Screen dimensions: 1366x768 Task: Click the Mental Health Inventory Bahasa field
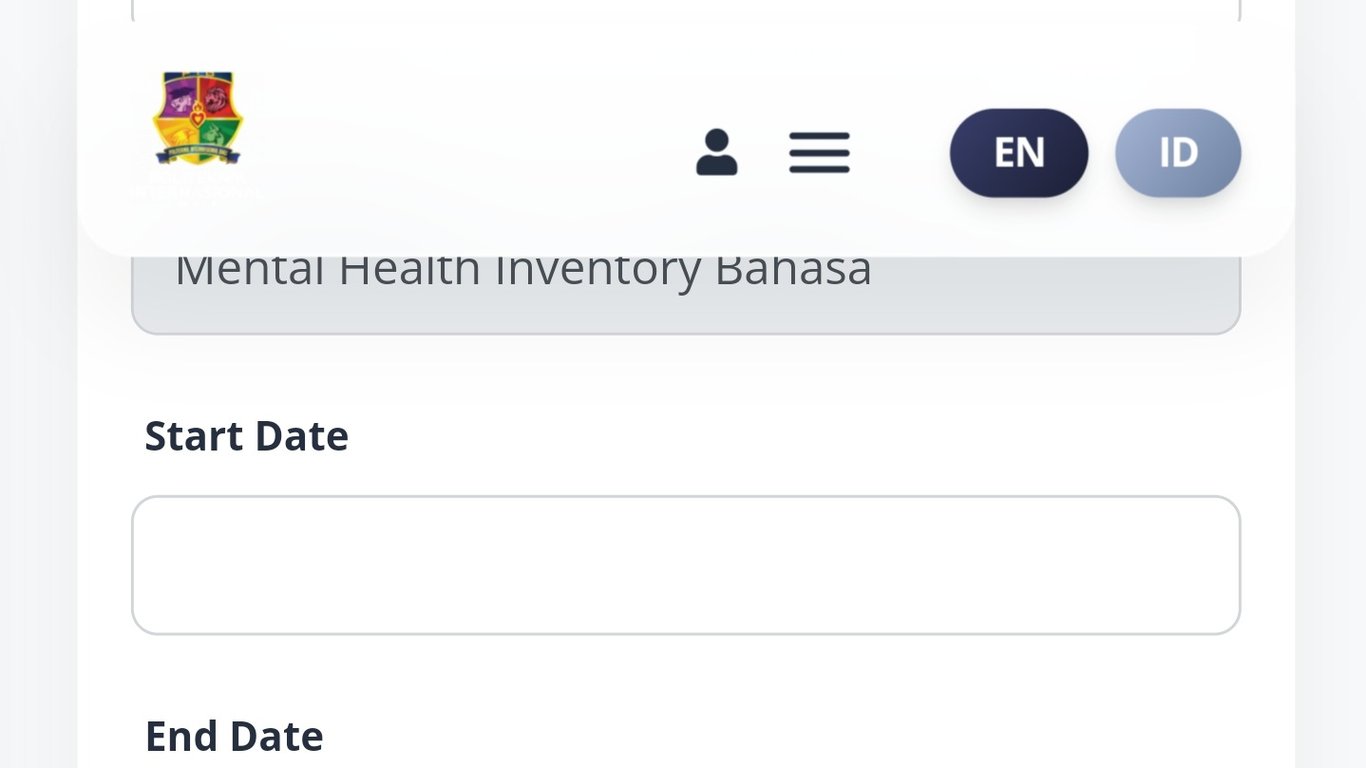point(686,292)
